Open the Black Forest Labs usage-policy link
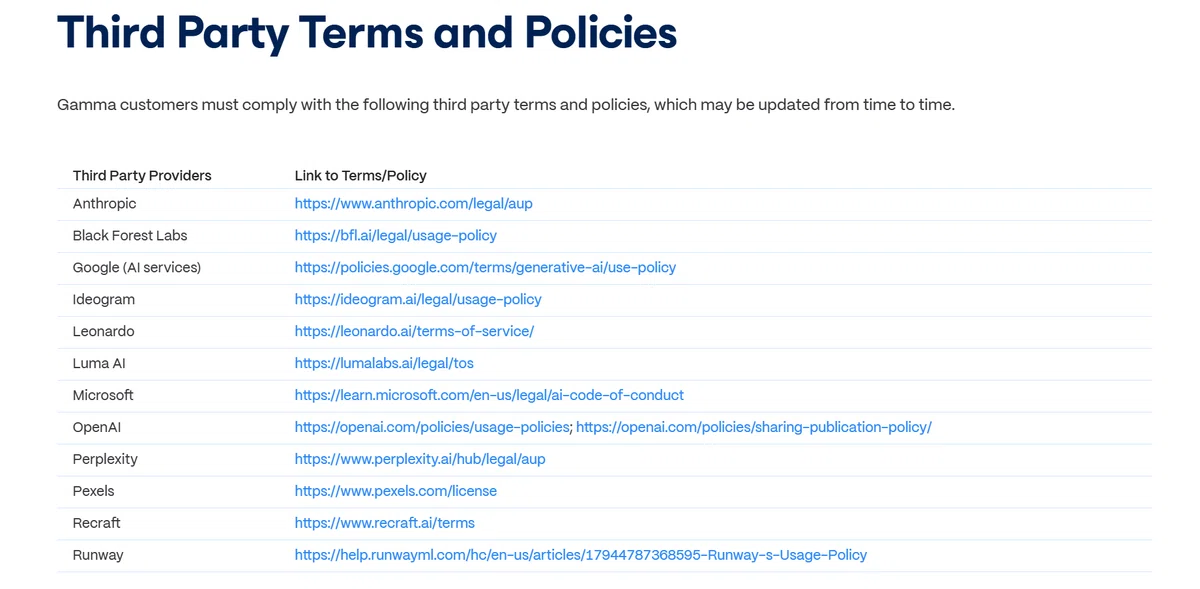This screenshot has height=589, width=1200. pyautogui.click(x=395, y=235)
